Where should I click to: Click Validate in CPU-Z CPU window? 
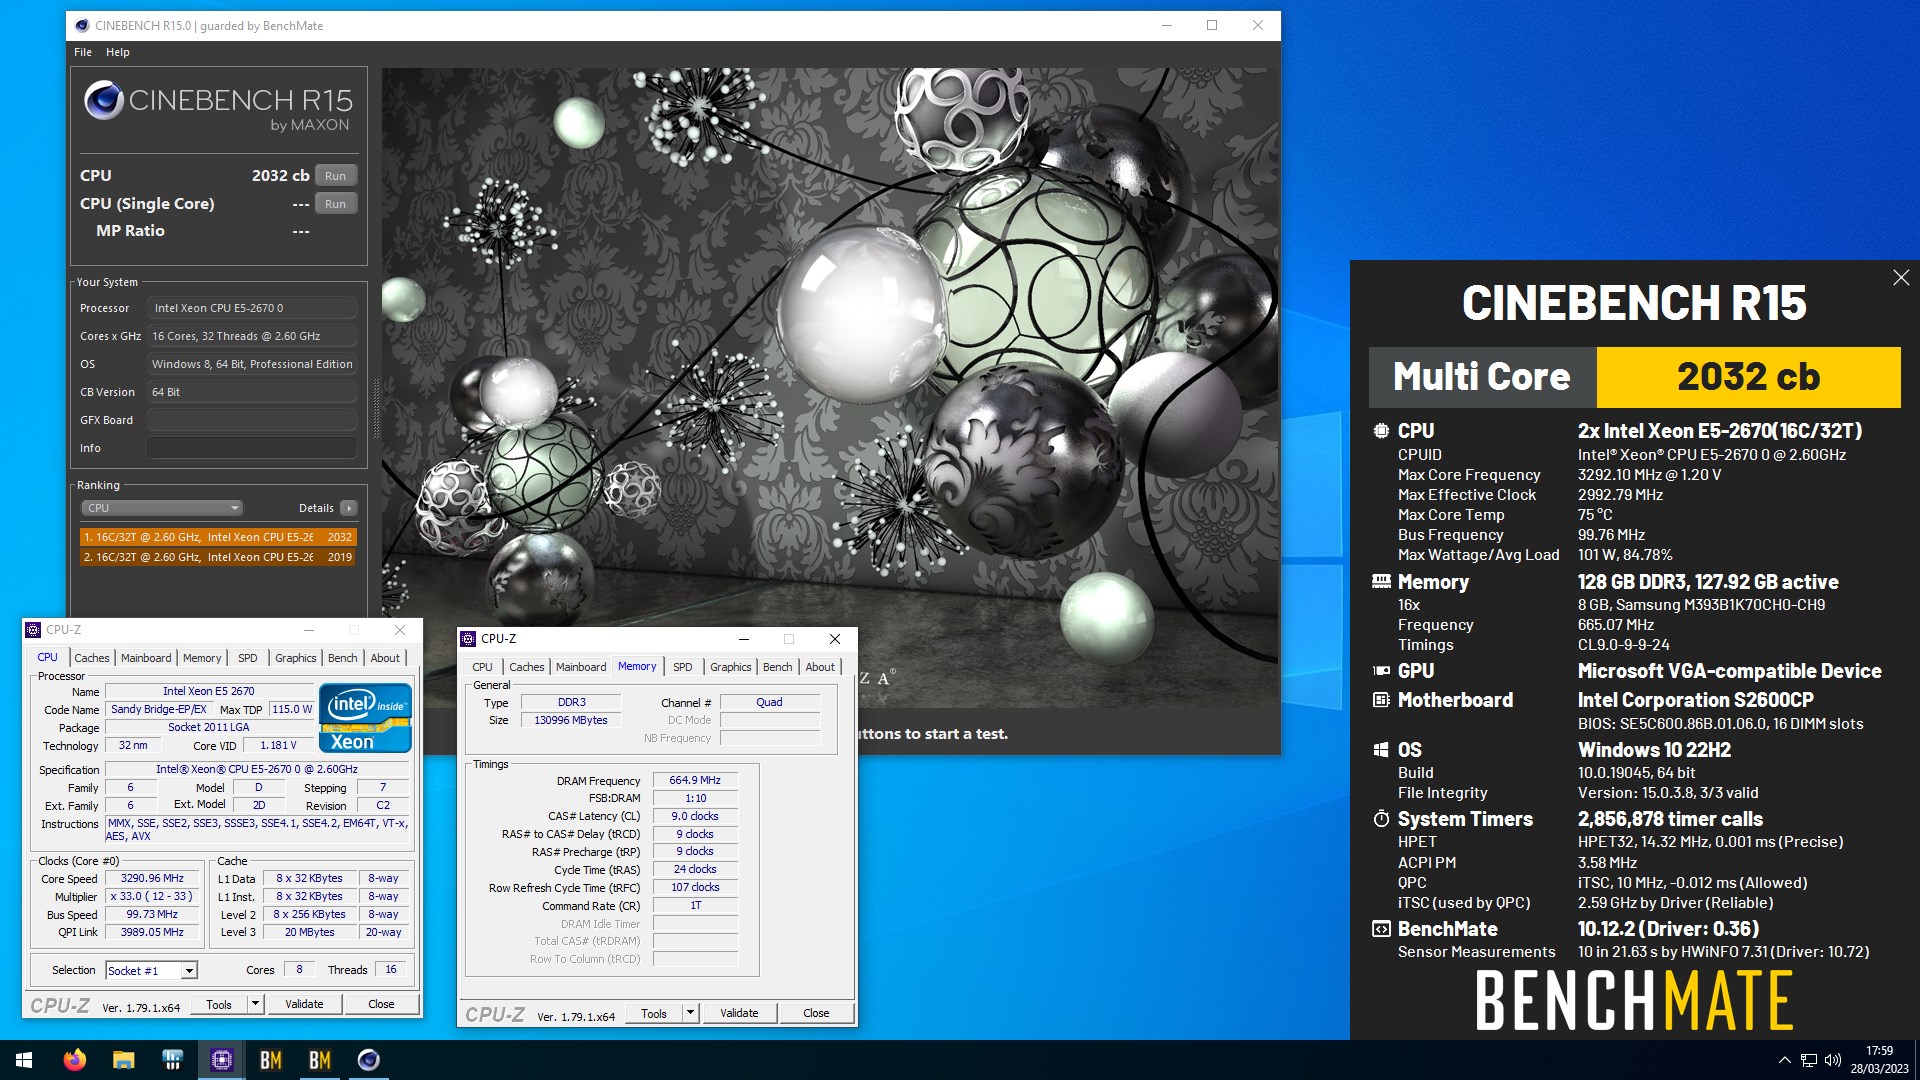(304, 1004)
